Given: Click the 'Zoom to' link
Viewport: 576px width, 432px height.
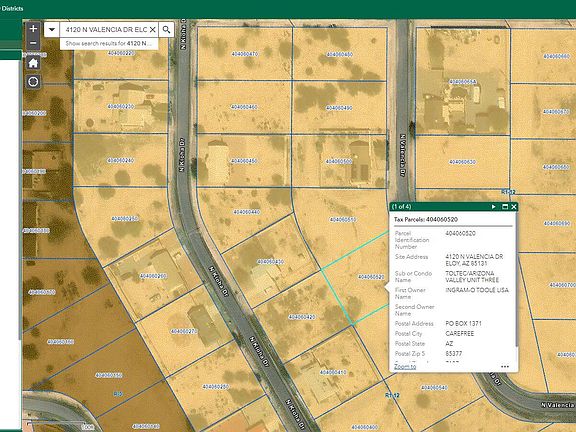Looking at the screenshot, I should point(405,366).
